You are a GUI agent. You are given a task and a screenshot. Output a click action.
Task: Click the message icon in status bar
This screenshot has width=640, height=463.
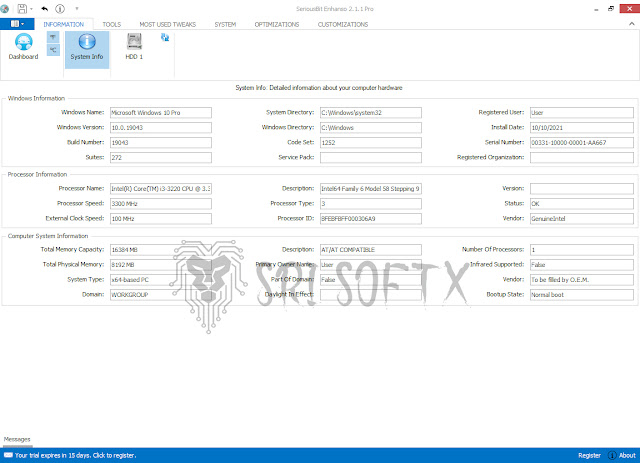(8, 455)
